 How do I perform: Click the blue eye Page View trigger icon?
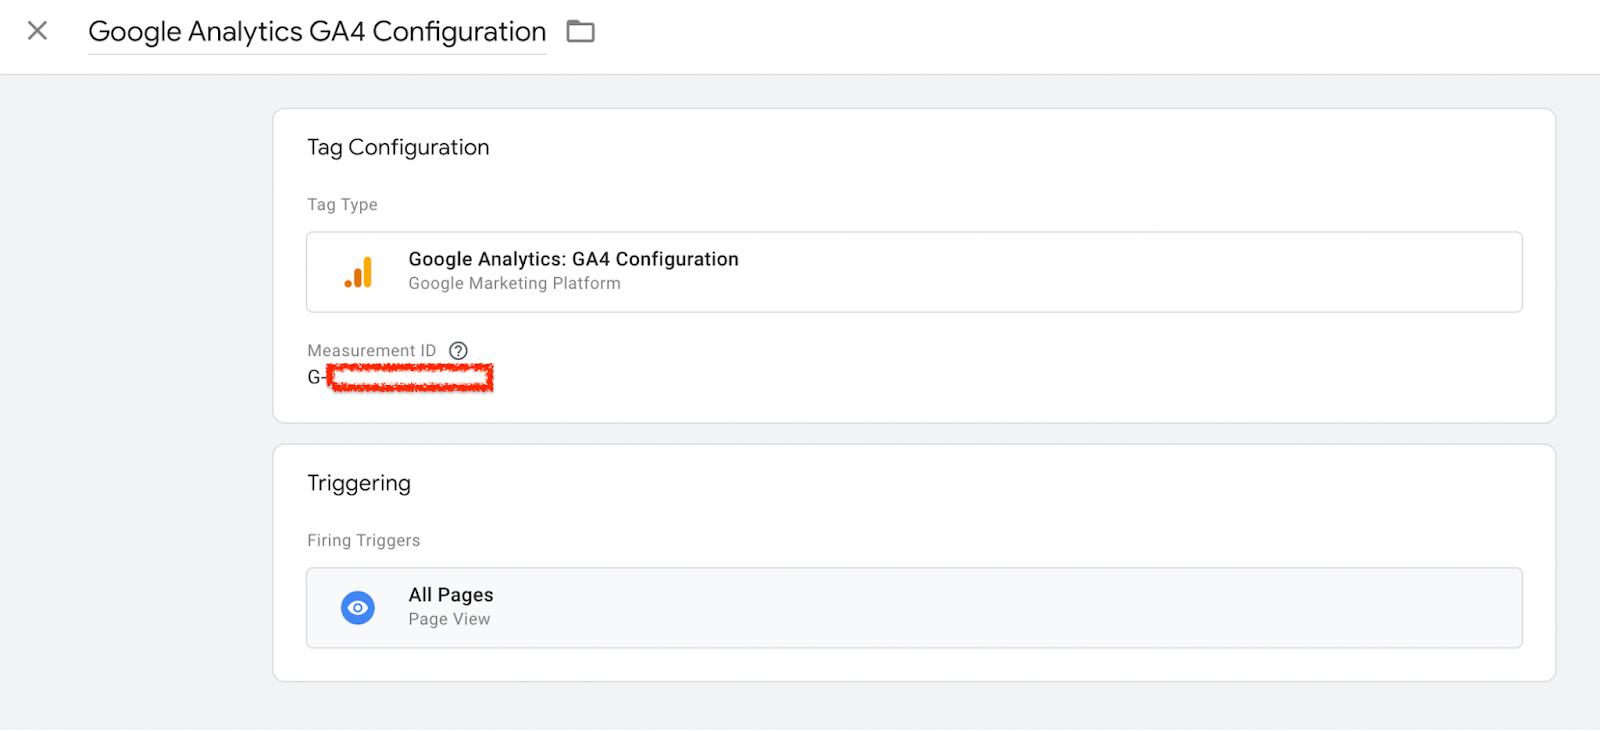tap(358, 608)
